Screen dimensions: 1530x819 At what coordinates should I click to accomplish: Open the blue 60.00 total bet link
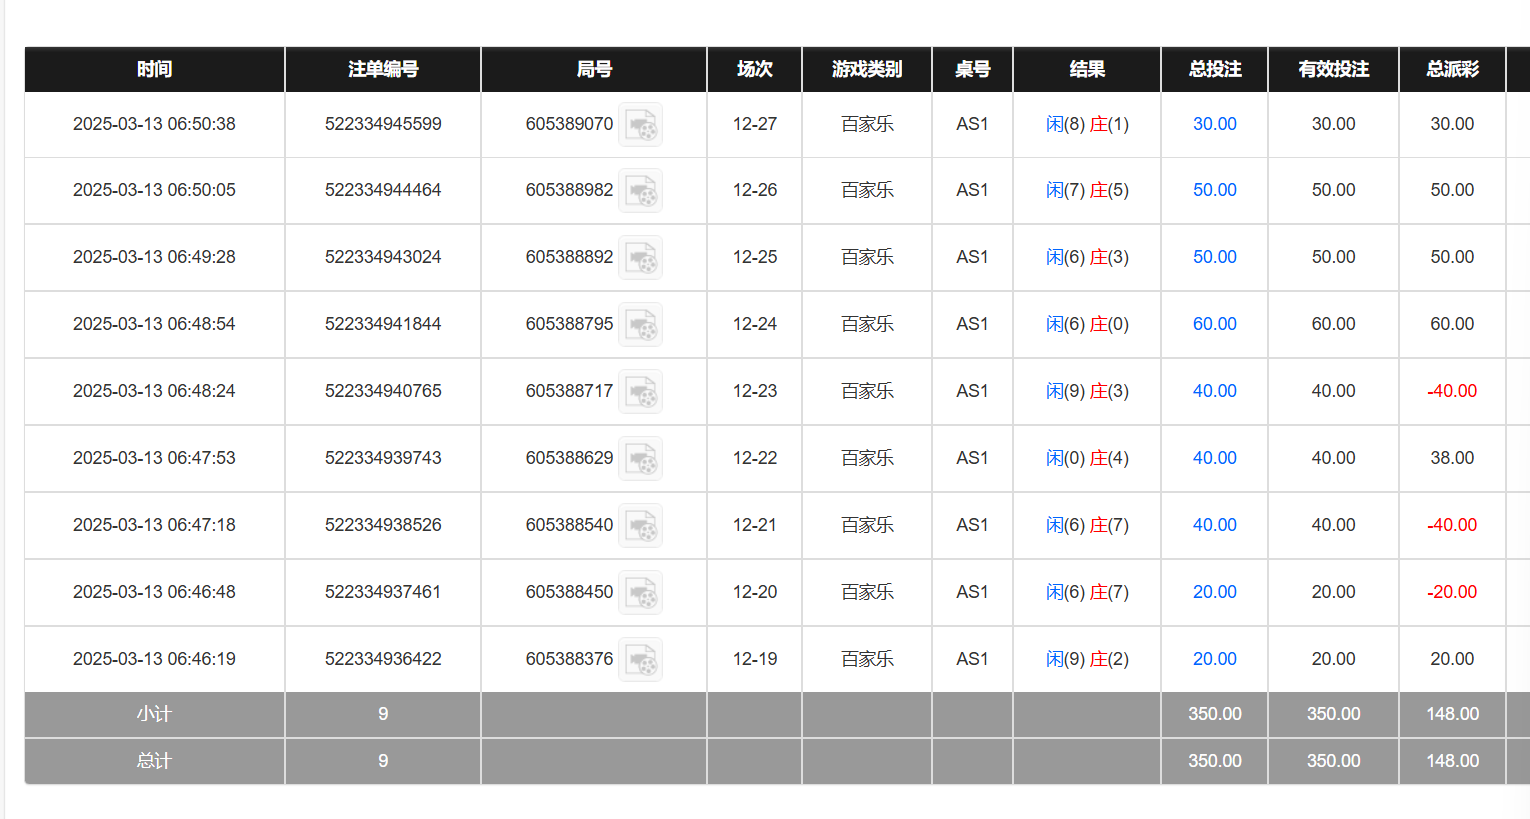pos(1214,324)
